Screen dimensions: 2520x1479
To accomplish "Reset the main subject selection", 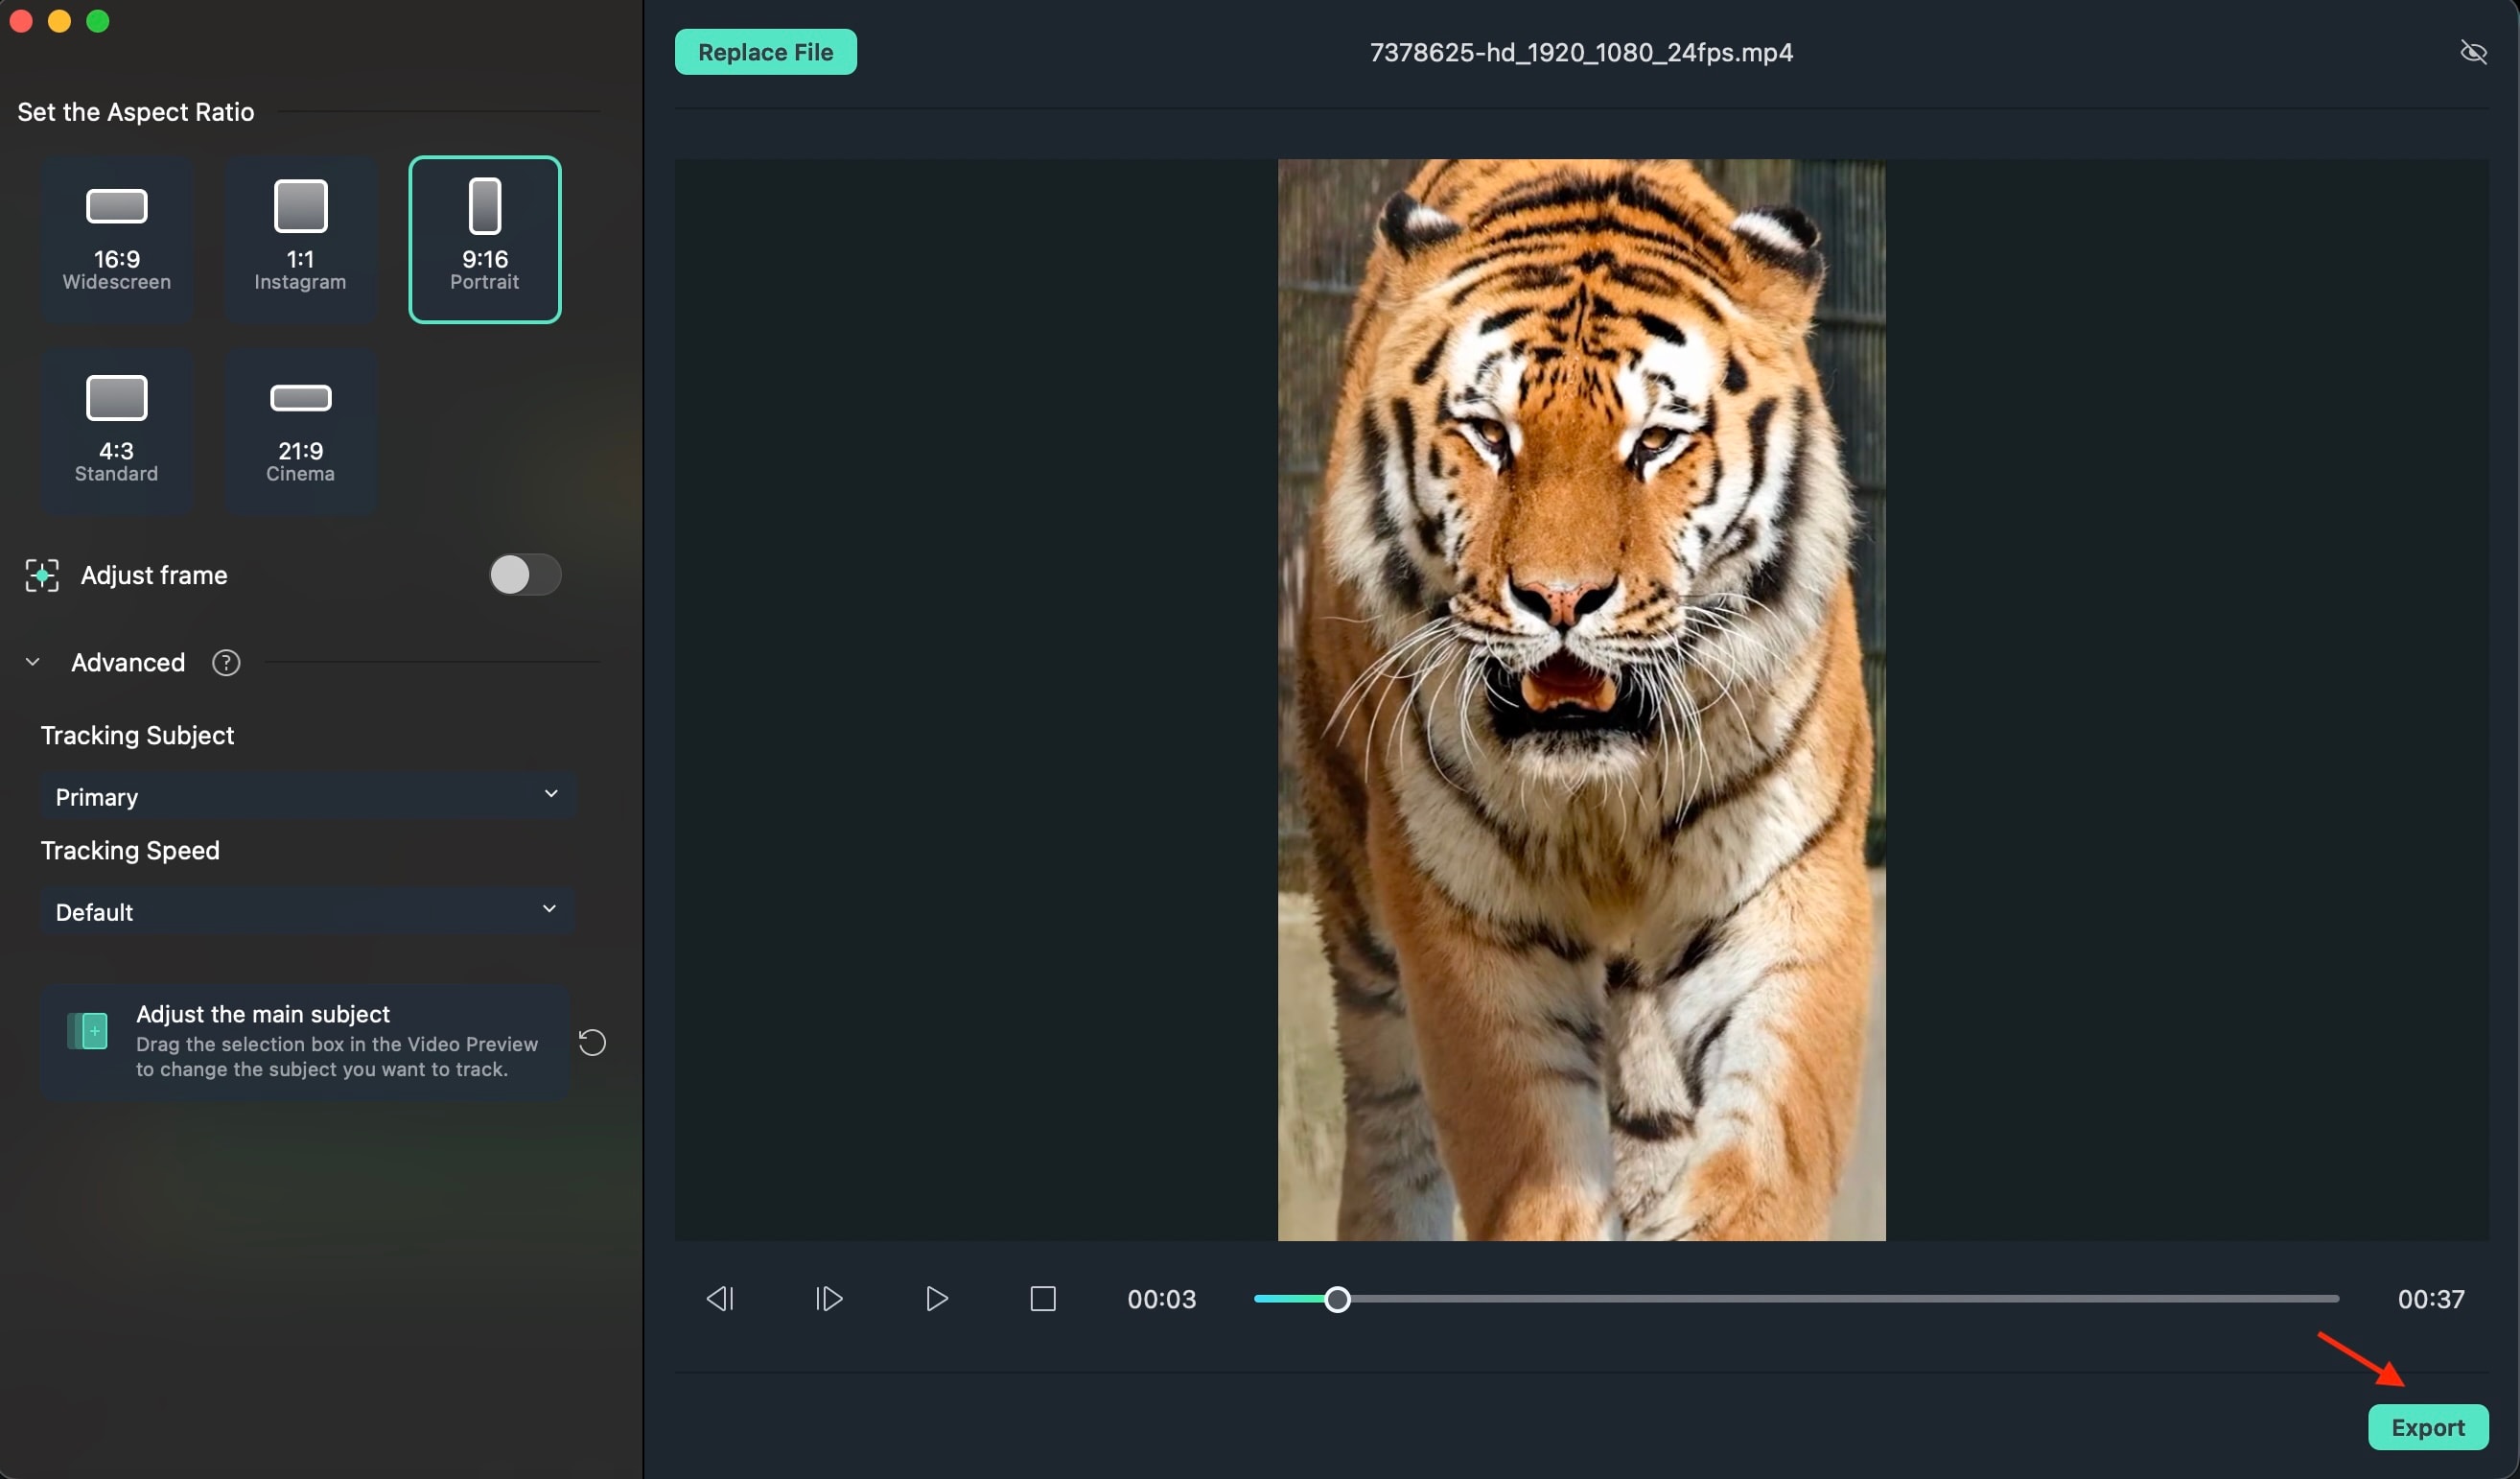I will pyautogui.click(x=593, y=1042).
